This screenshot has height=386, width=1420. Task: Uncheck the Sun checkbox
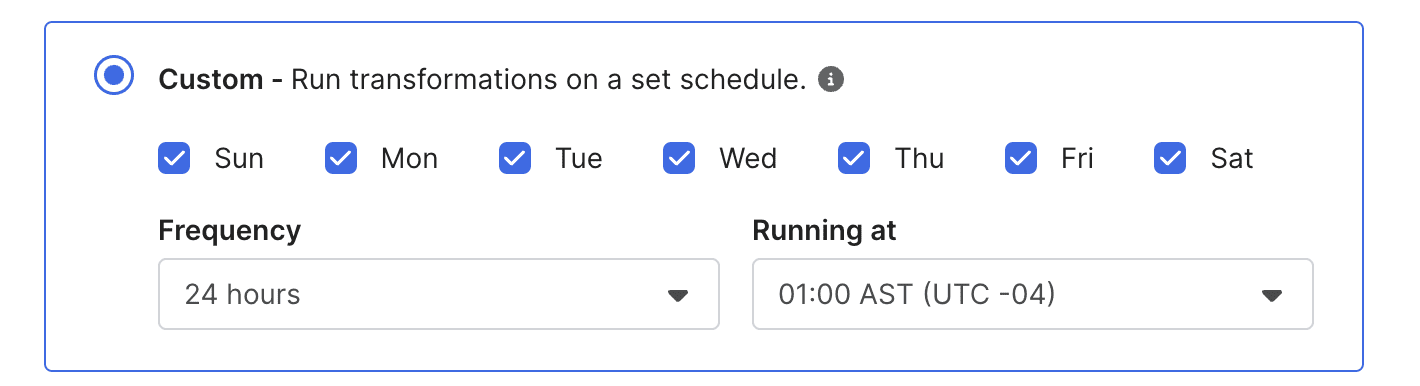[x=174, y=158]
